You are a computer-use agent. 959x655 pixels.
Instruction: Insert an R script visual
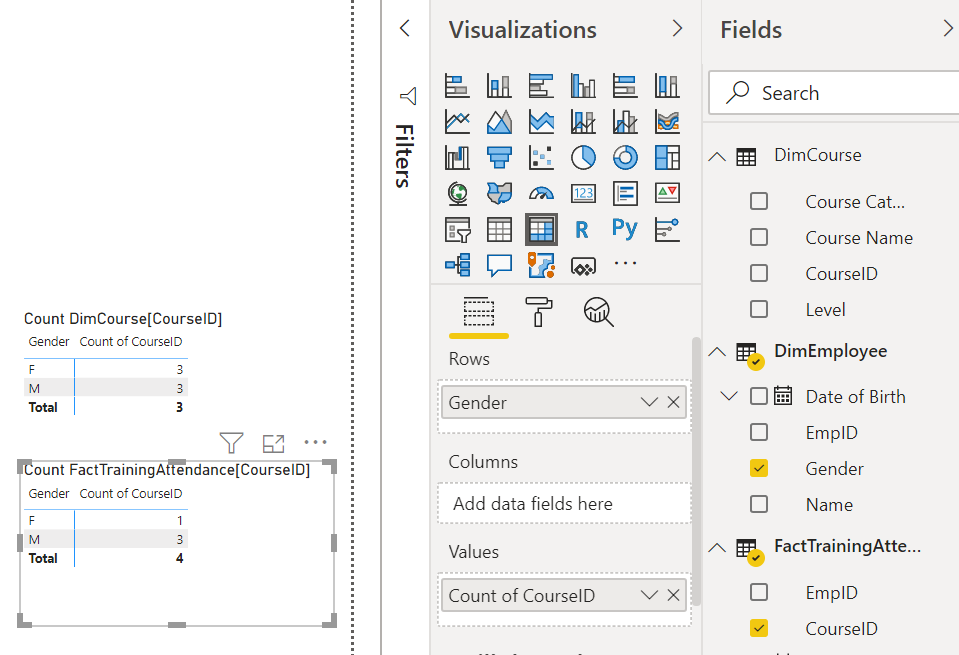tap(583, 229)
